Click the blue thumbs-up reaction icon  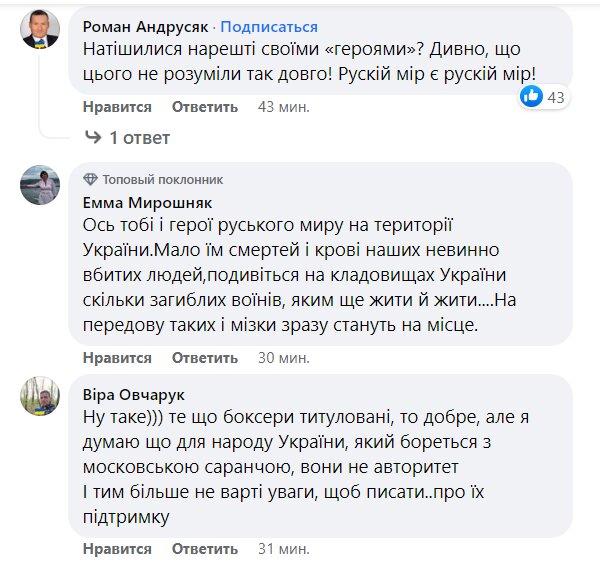coord(531,97)
